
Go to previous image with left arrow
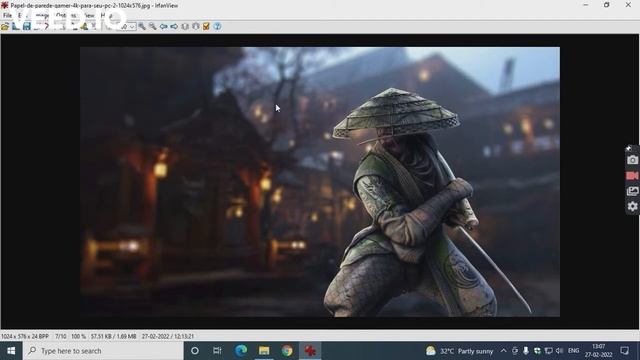(163, 27)
